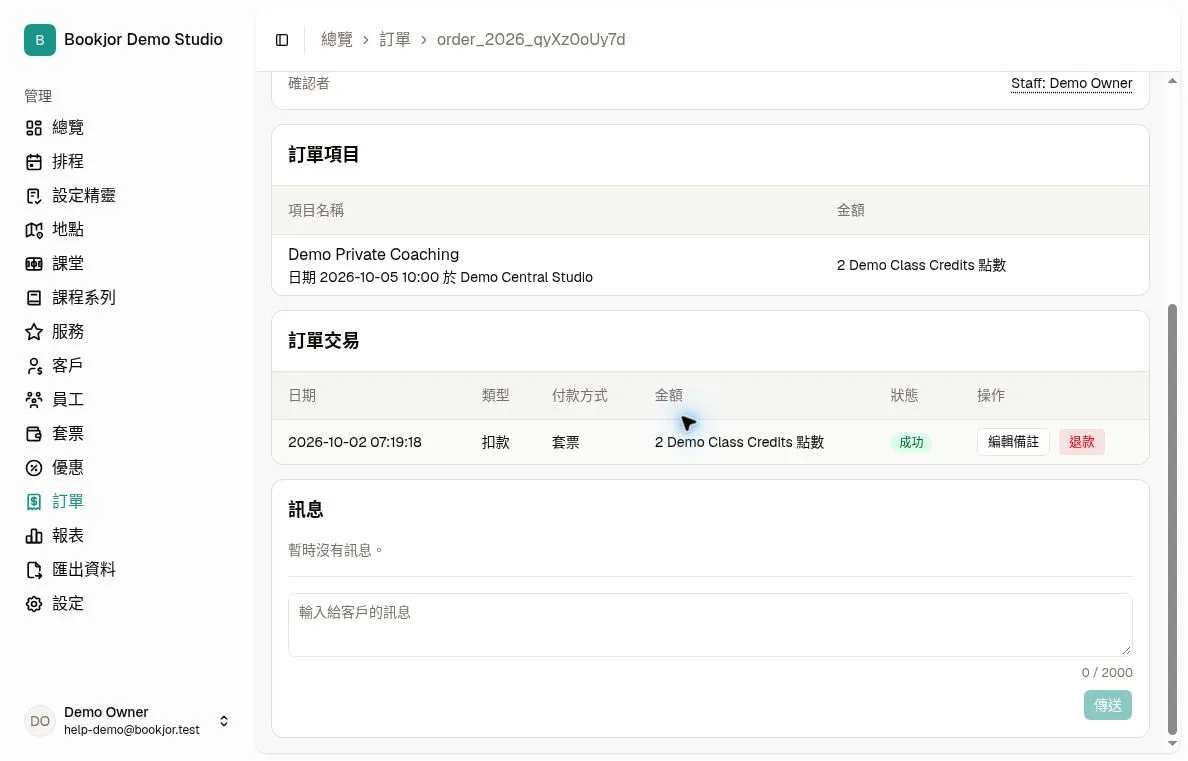
Task: Click the order_2026_qyXzOoUy7d breadcrumb text
Action: point(531,39)
